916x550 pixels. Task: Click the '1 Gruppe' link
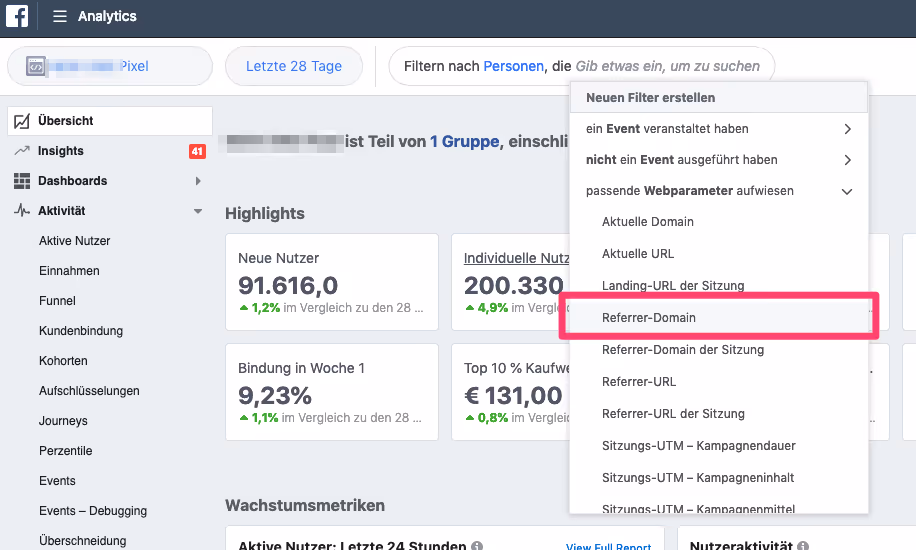point(464,141)
